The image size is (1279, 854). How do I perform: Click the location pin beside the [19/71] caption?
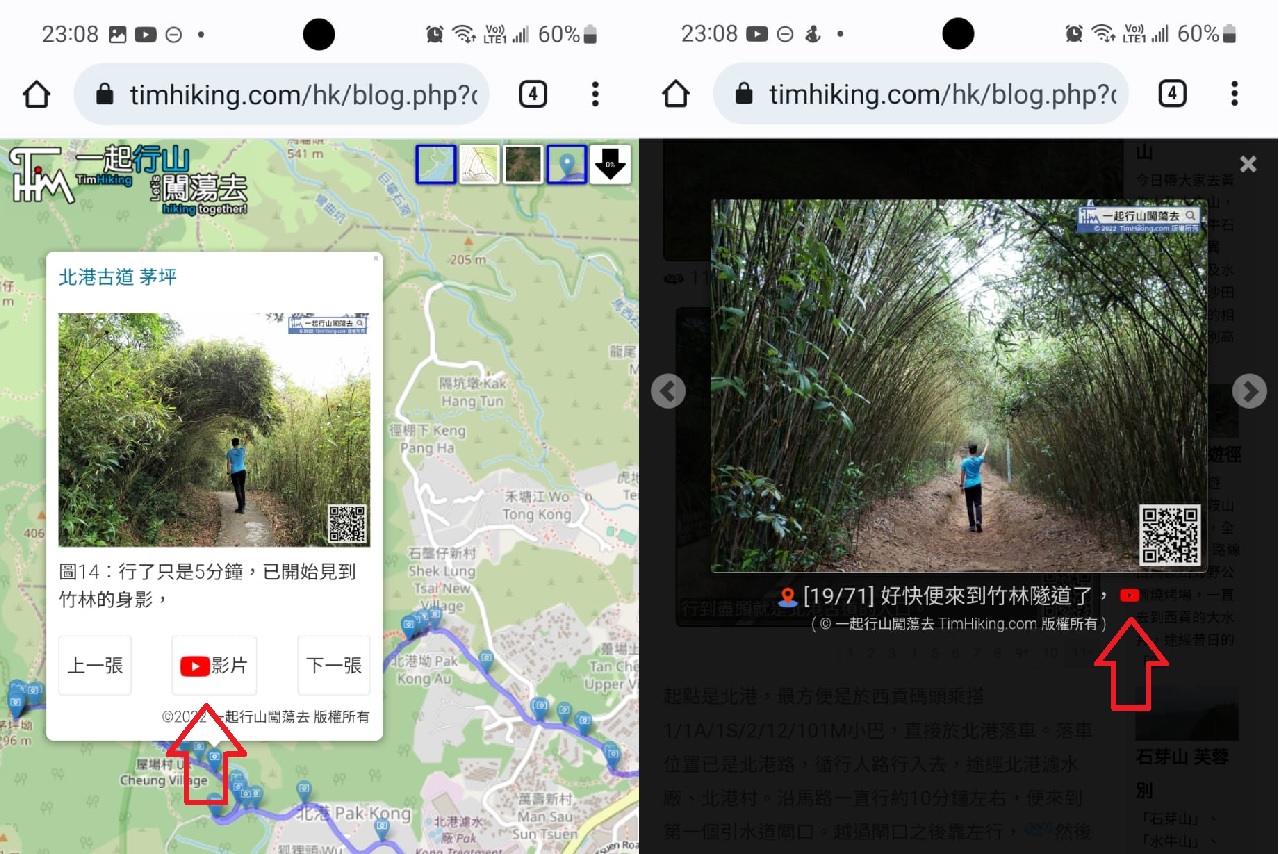coord(788,597)
